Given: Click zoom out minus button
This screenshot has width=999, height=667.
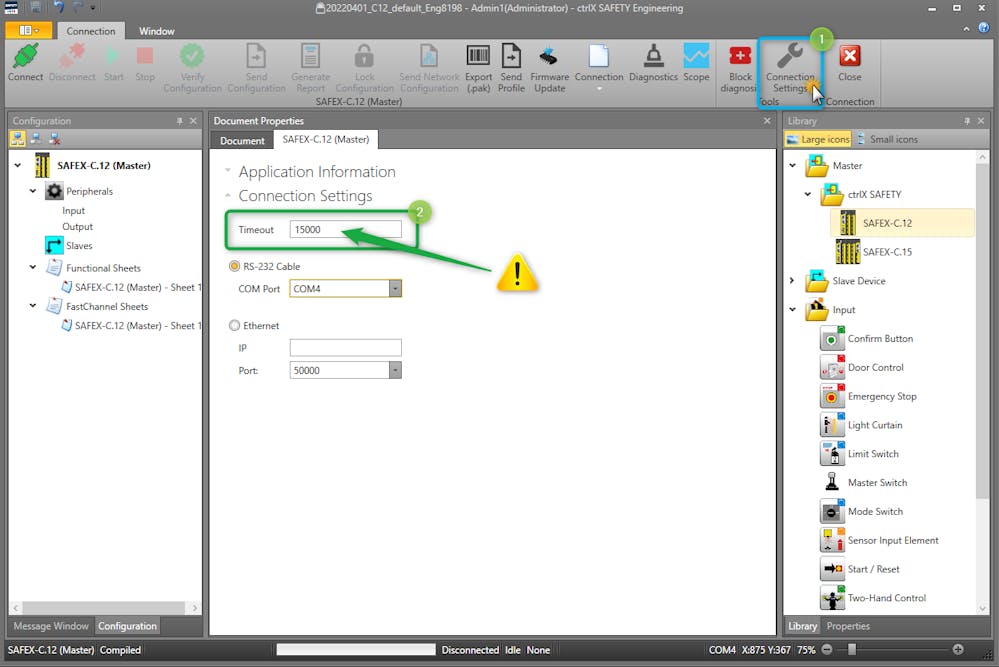Looking at the screenshot, I should coord(826,649).
